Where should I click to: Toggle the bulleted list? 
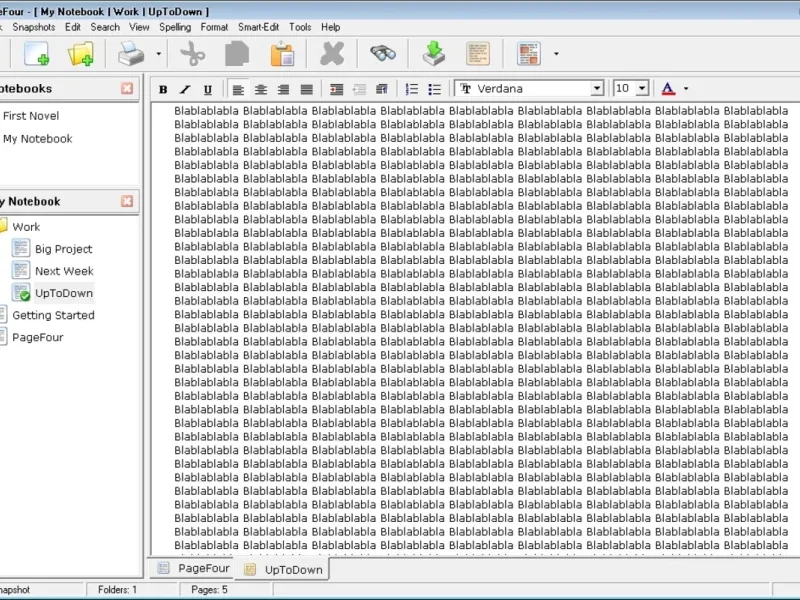pyautogui.click(x=434, y=89)
